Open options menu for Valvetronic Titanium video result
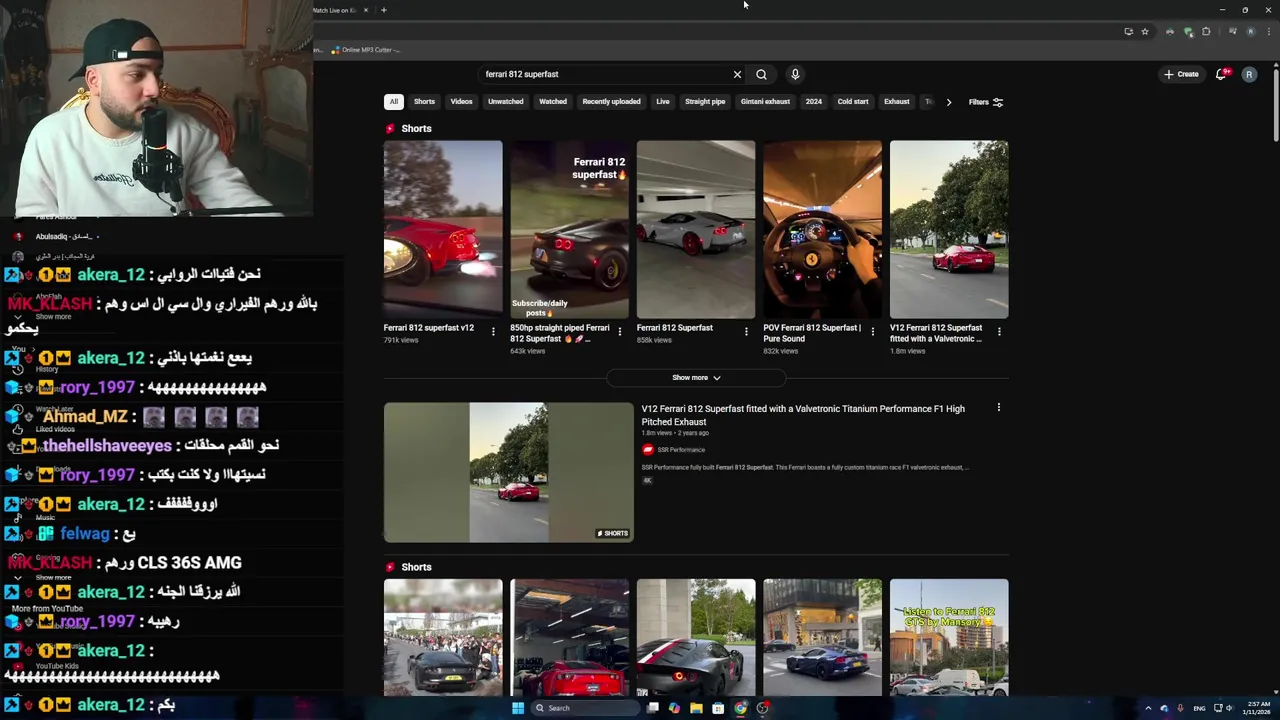This screenshot has width=1280, height=720. 998,408
